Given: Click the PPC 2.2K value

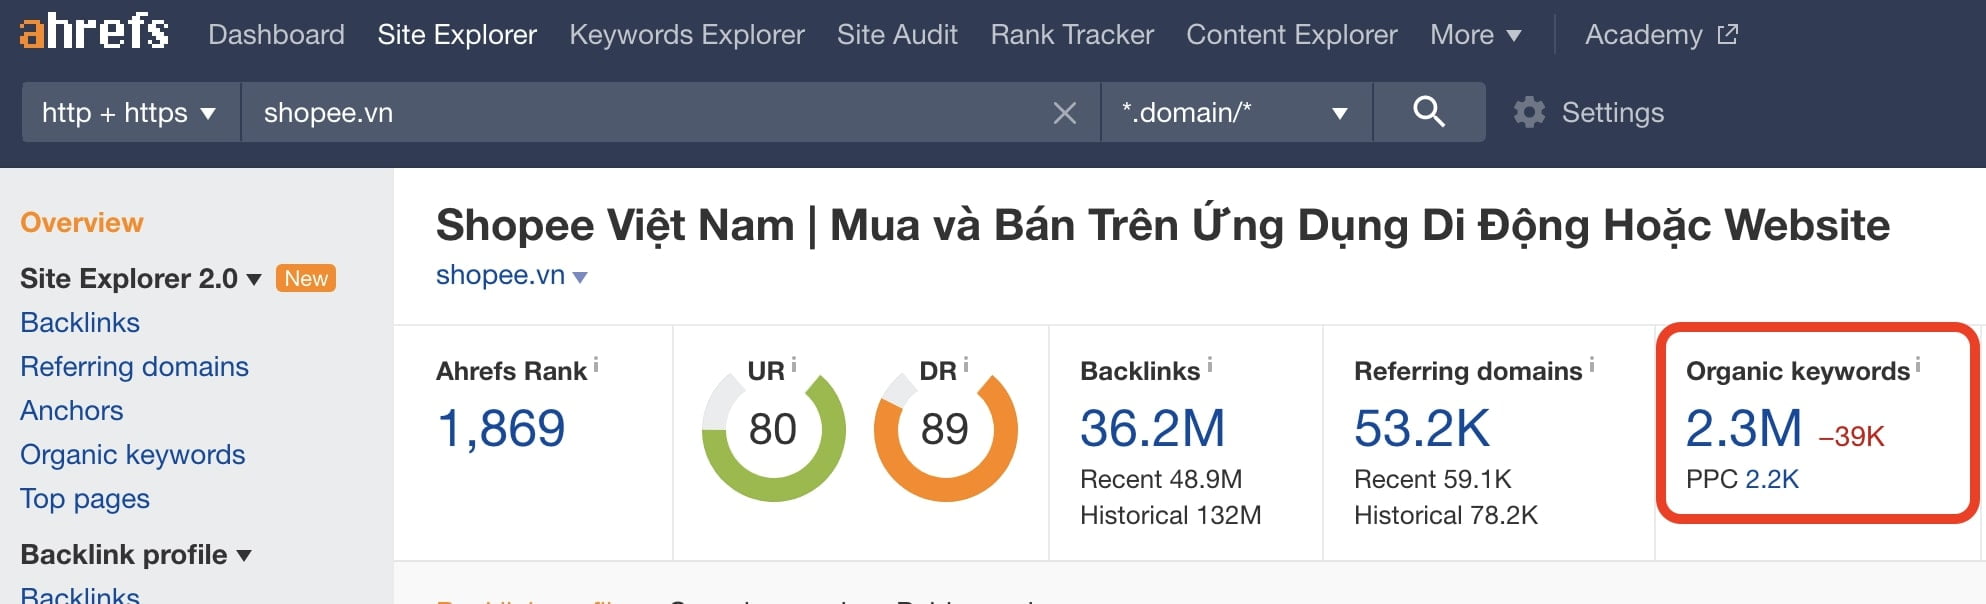Looking at the screenshot, I should coord(1772,479).
